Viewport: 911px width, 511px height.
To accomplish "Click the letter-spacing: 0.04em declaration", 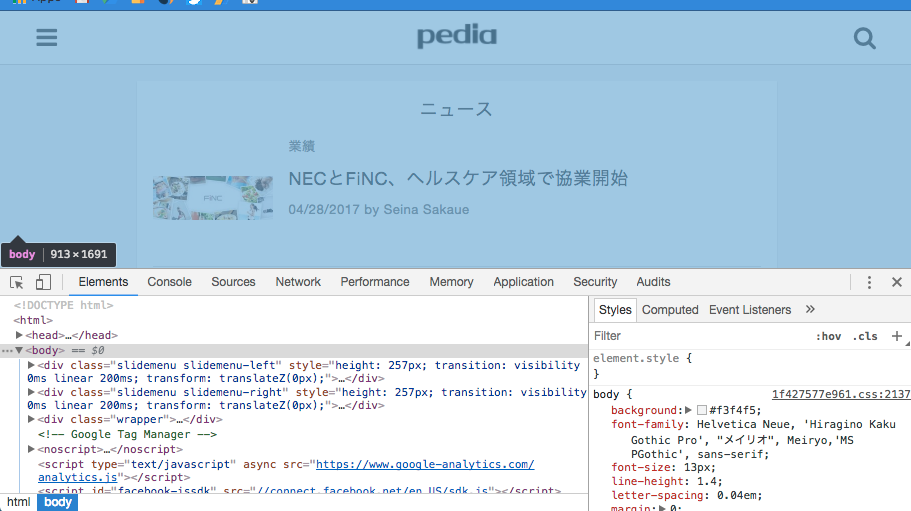I will [687, 495].
